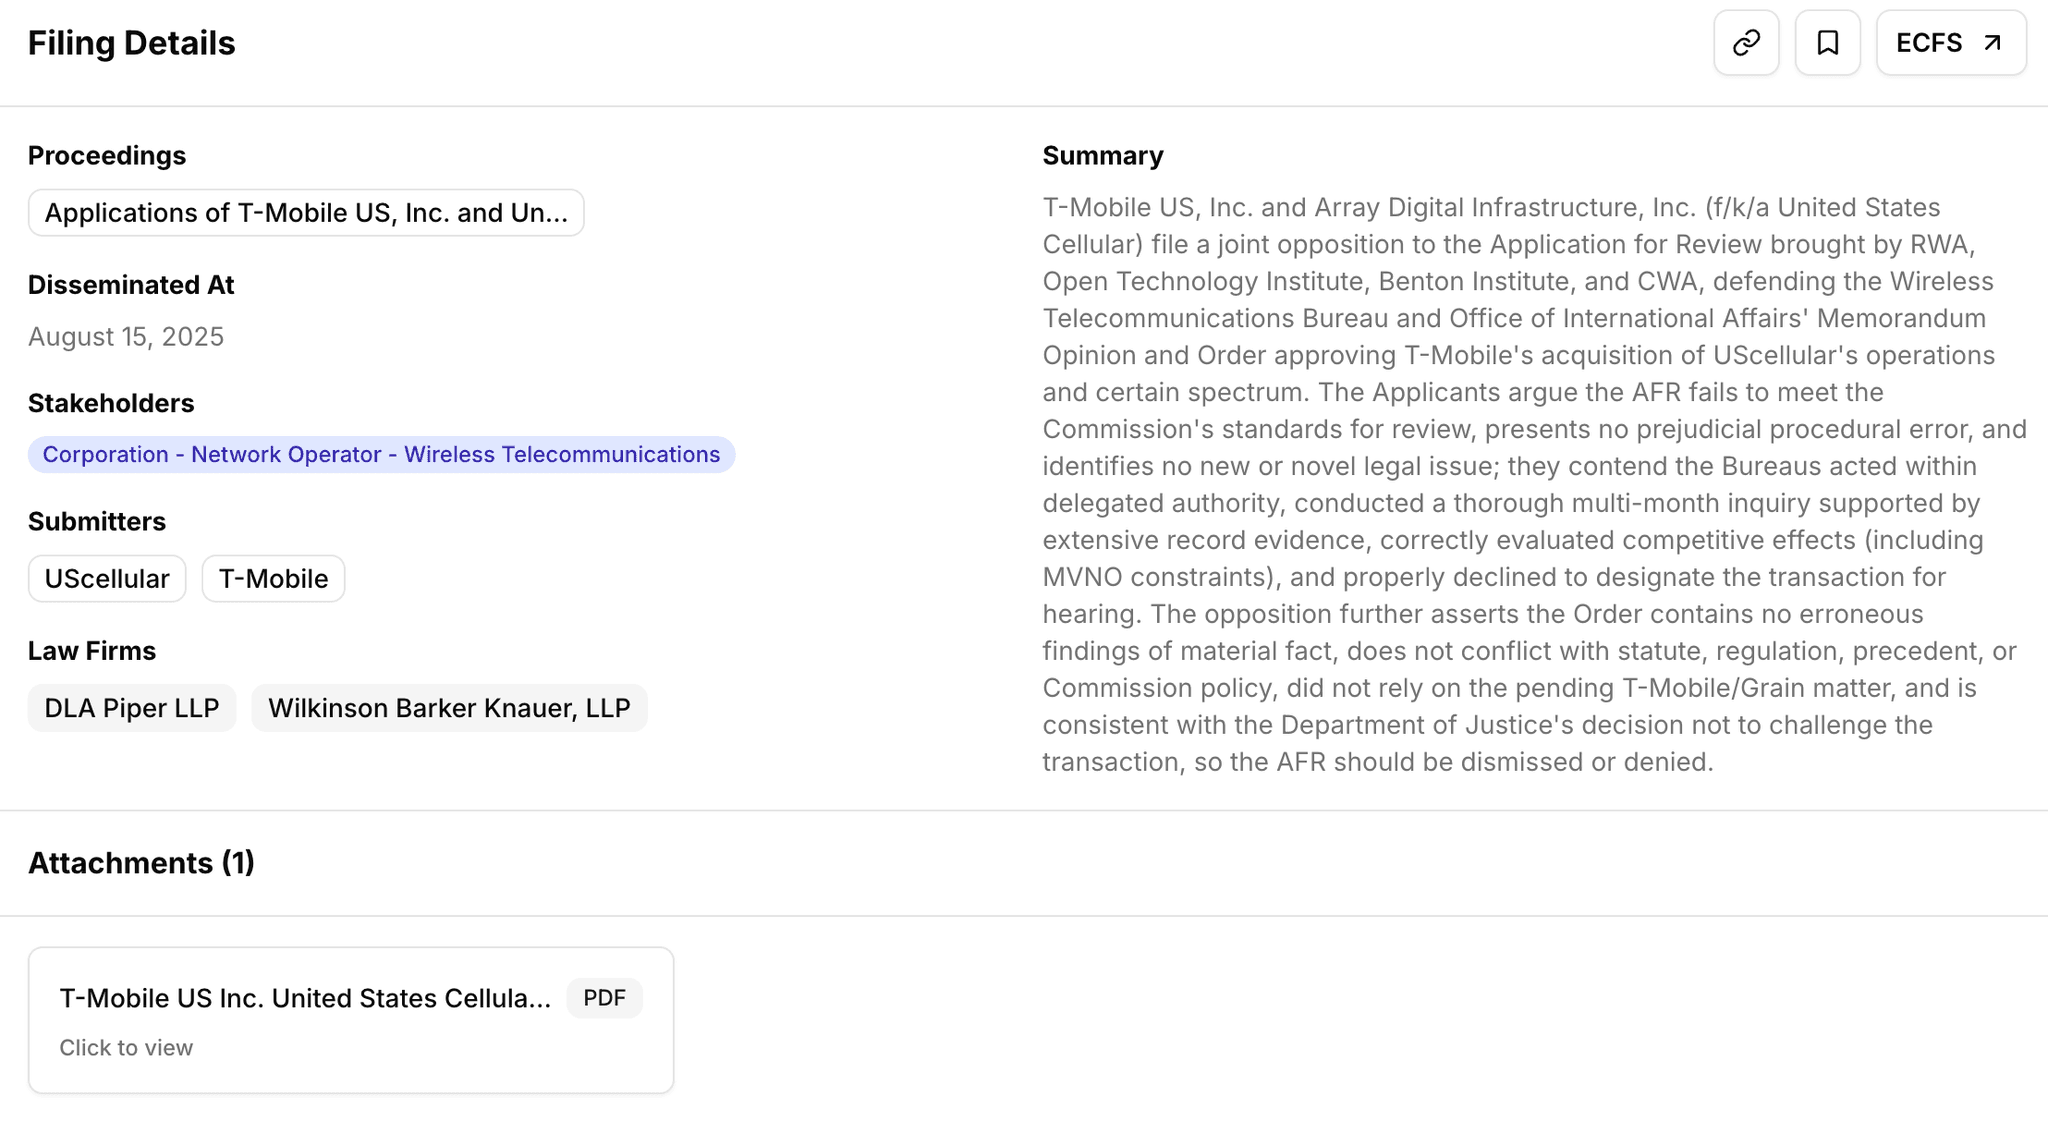Select the UScellular submitter chip
The image size is (2048, 1122).
(107, 578)
